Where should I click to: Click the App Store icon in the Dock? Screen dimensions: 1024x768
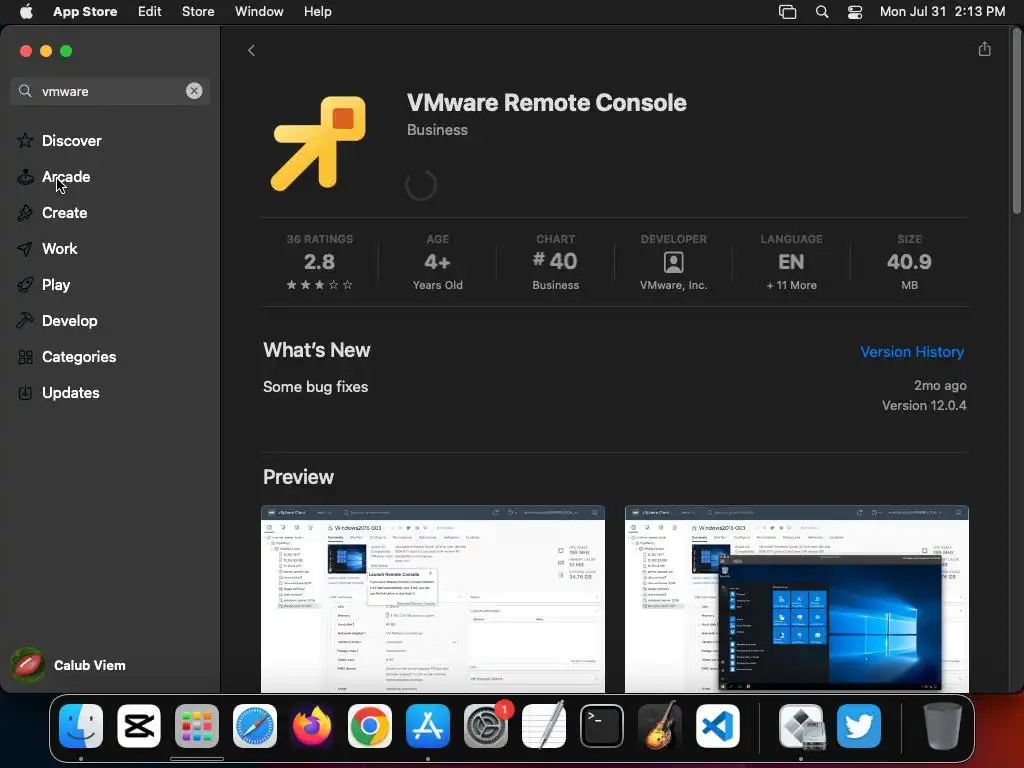coord(428,726)
